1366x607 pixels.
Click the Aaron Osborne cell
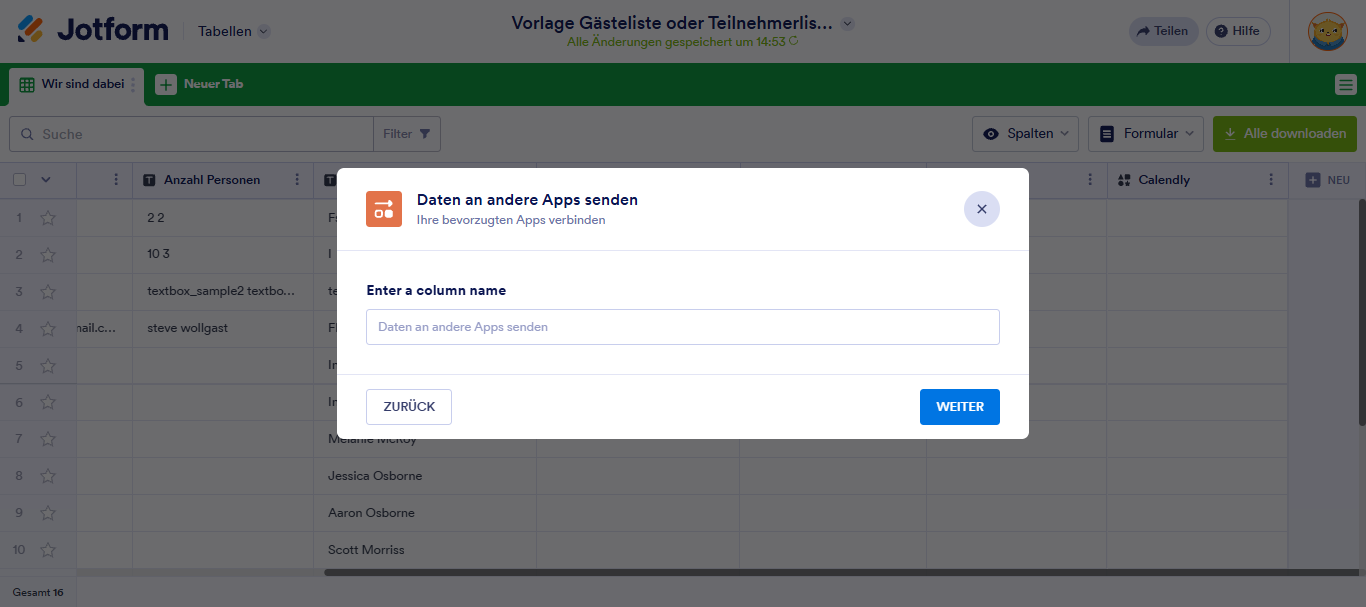(x=425, y=513)
